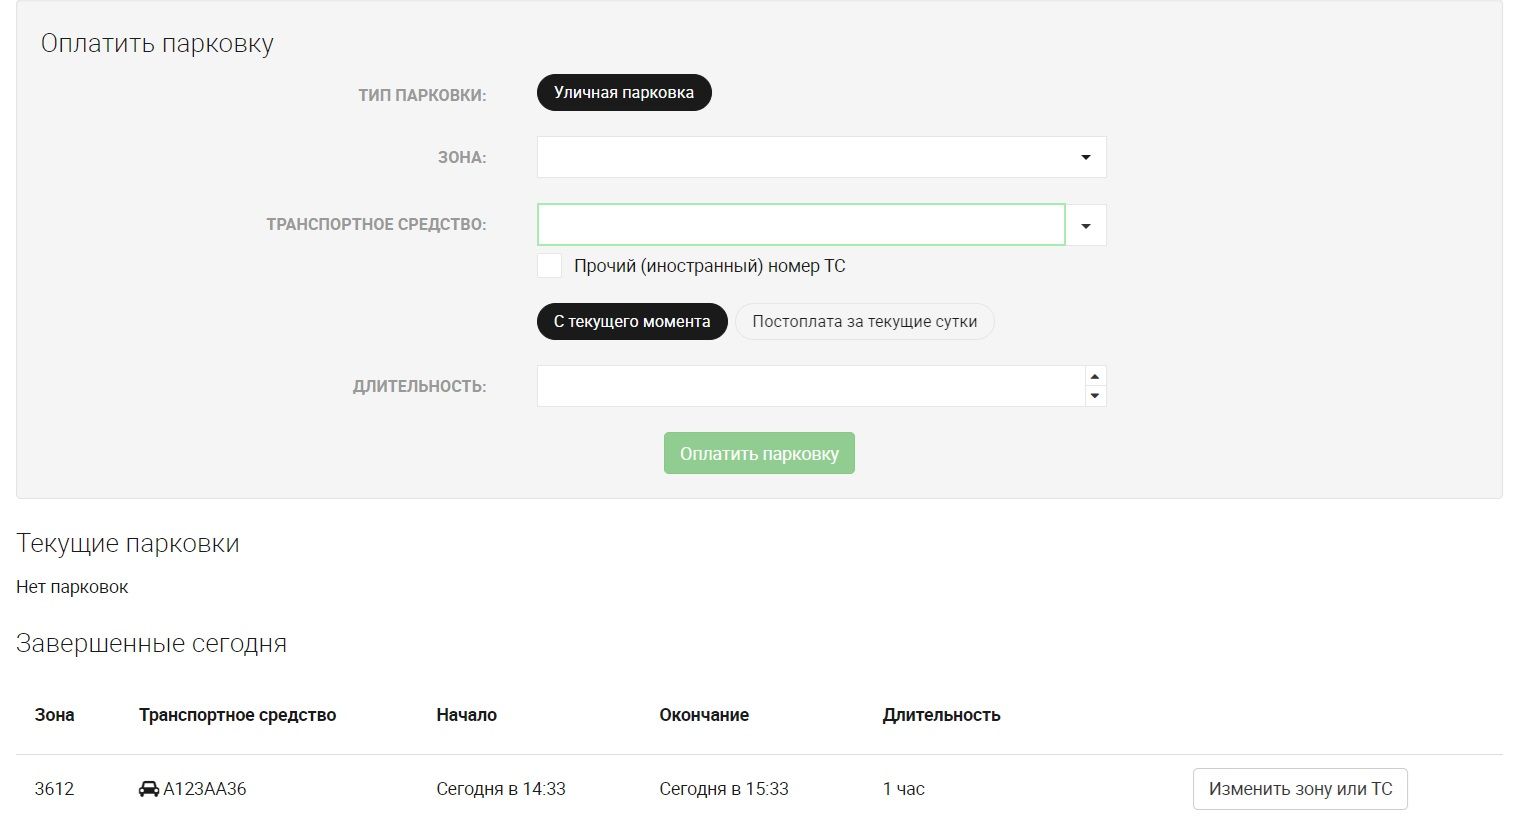Increase duration with the up arrow

click(x=1095, y=376)
